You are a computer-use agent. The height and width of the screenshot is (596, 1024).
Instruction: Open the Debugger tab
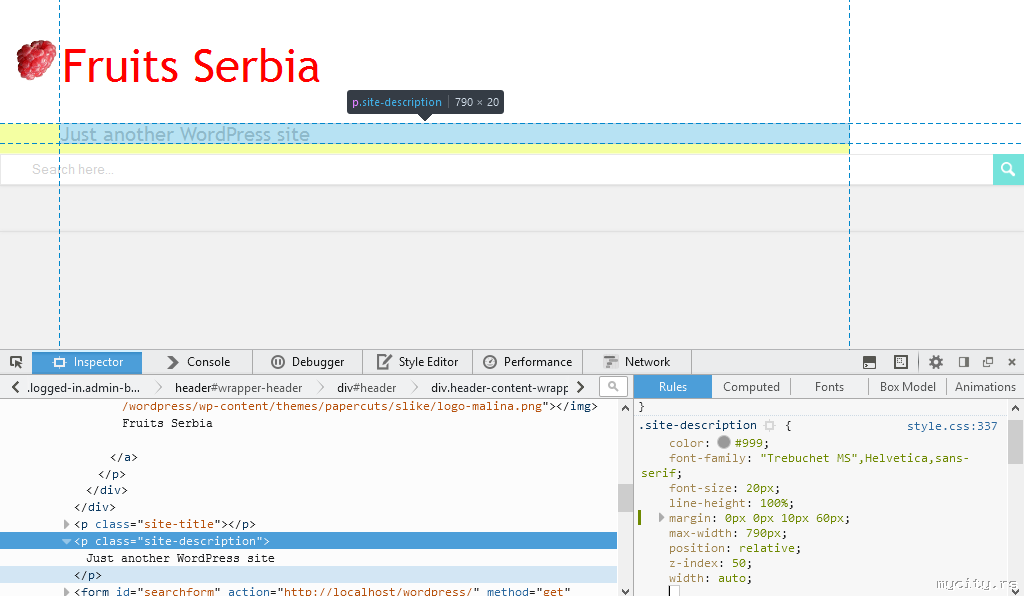(307, 362)
